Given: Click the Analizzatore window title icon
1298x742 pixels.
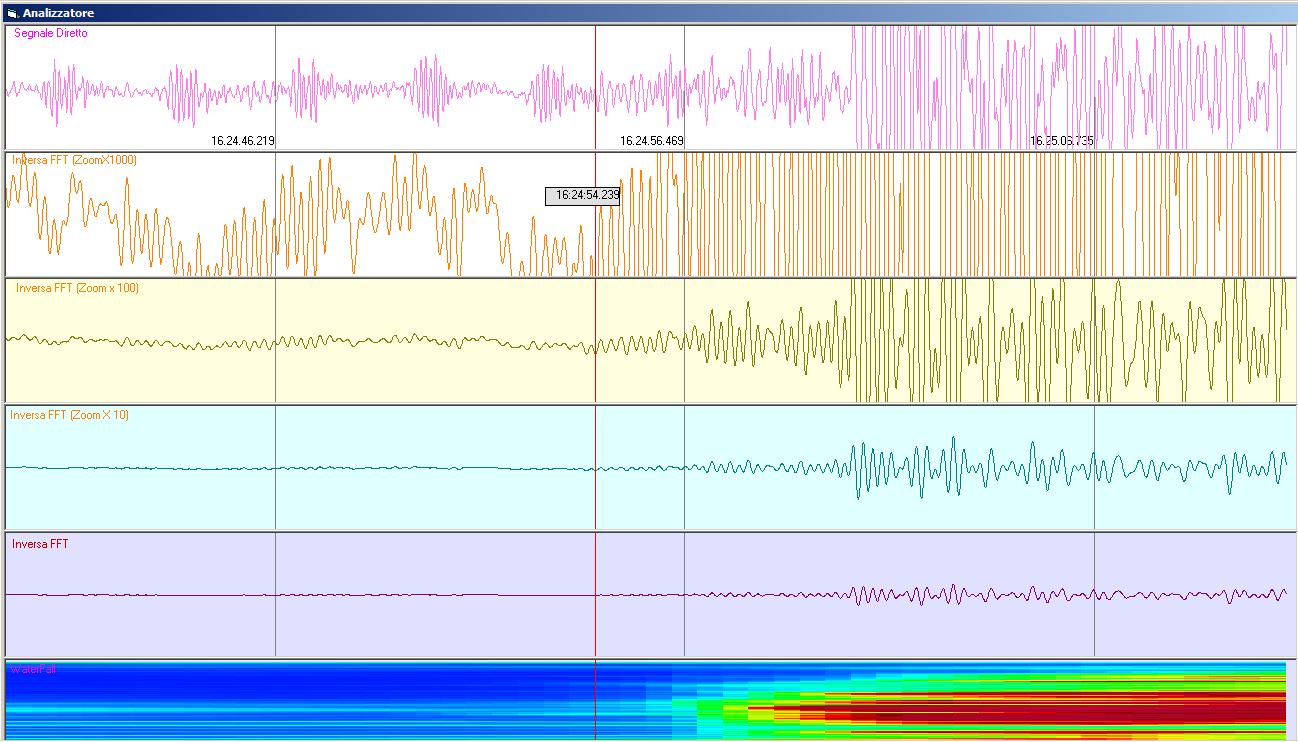Looking at the screenshot, I should (12, 13).
